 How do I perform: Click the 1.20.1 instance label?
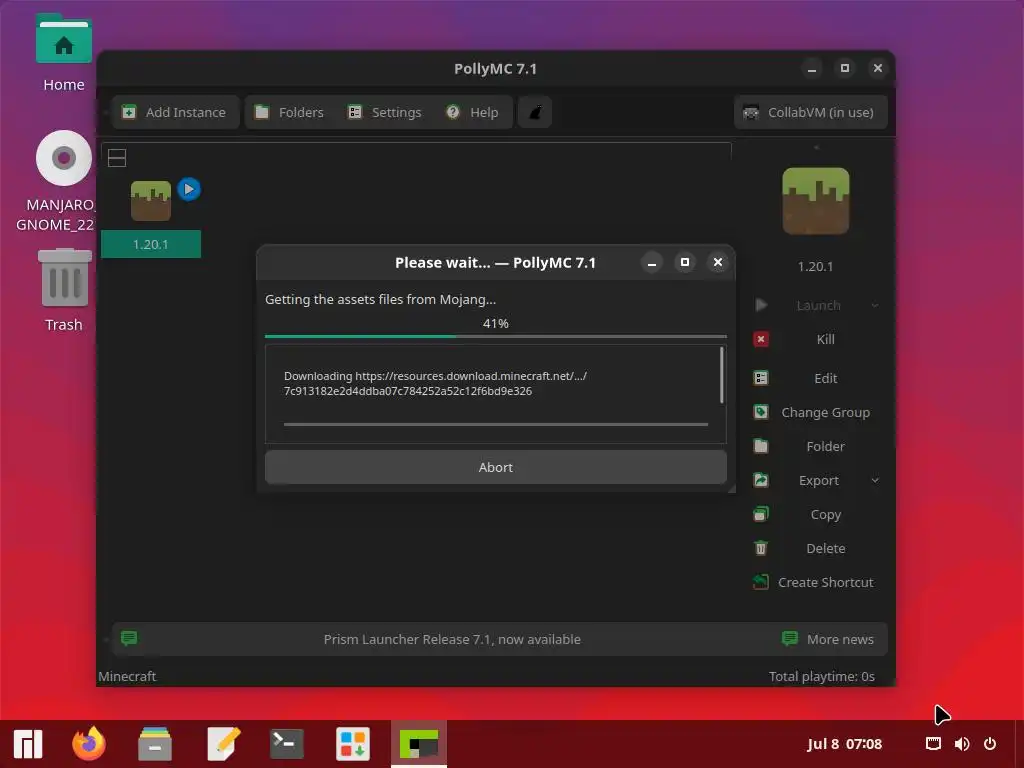point(151,244)
